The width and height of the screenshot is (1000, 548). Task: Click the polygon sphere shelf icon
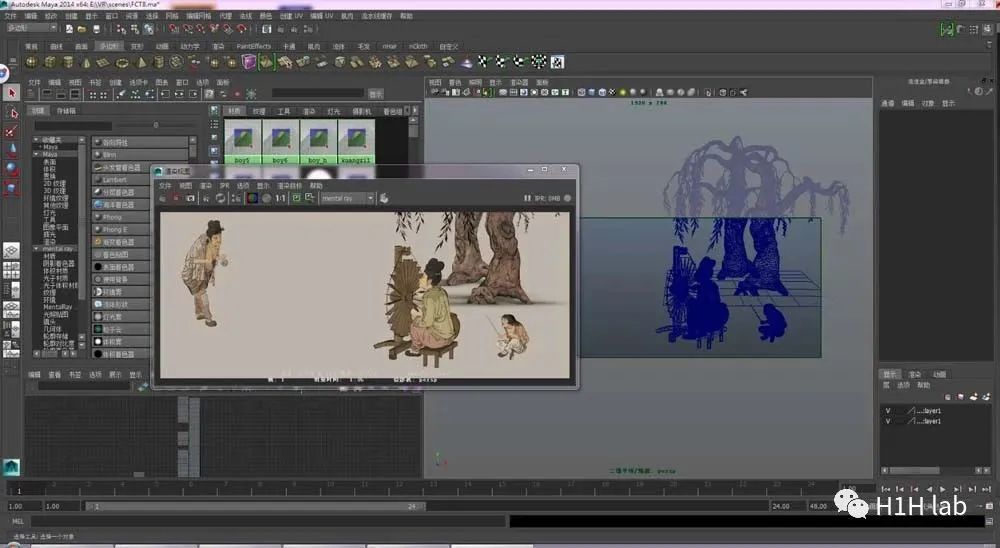(30, 62)
